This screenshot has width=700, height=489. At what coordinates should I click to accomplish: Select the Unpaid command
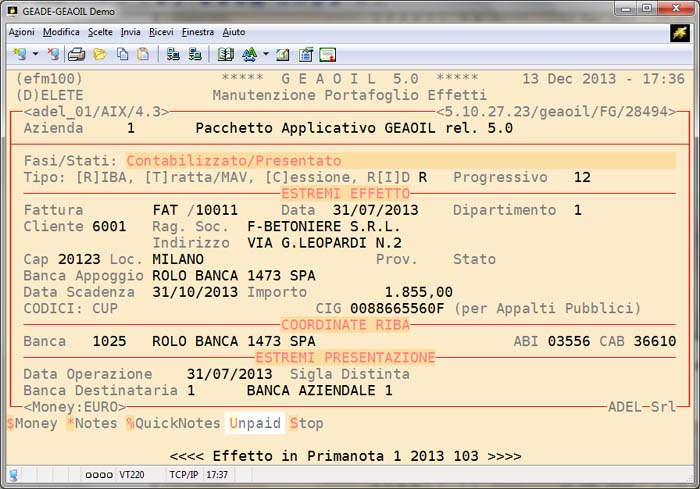coord(255,423)
